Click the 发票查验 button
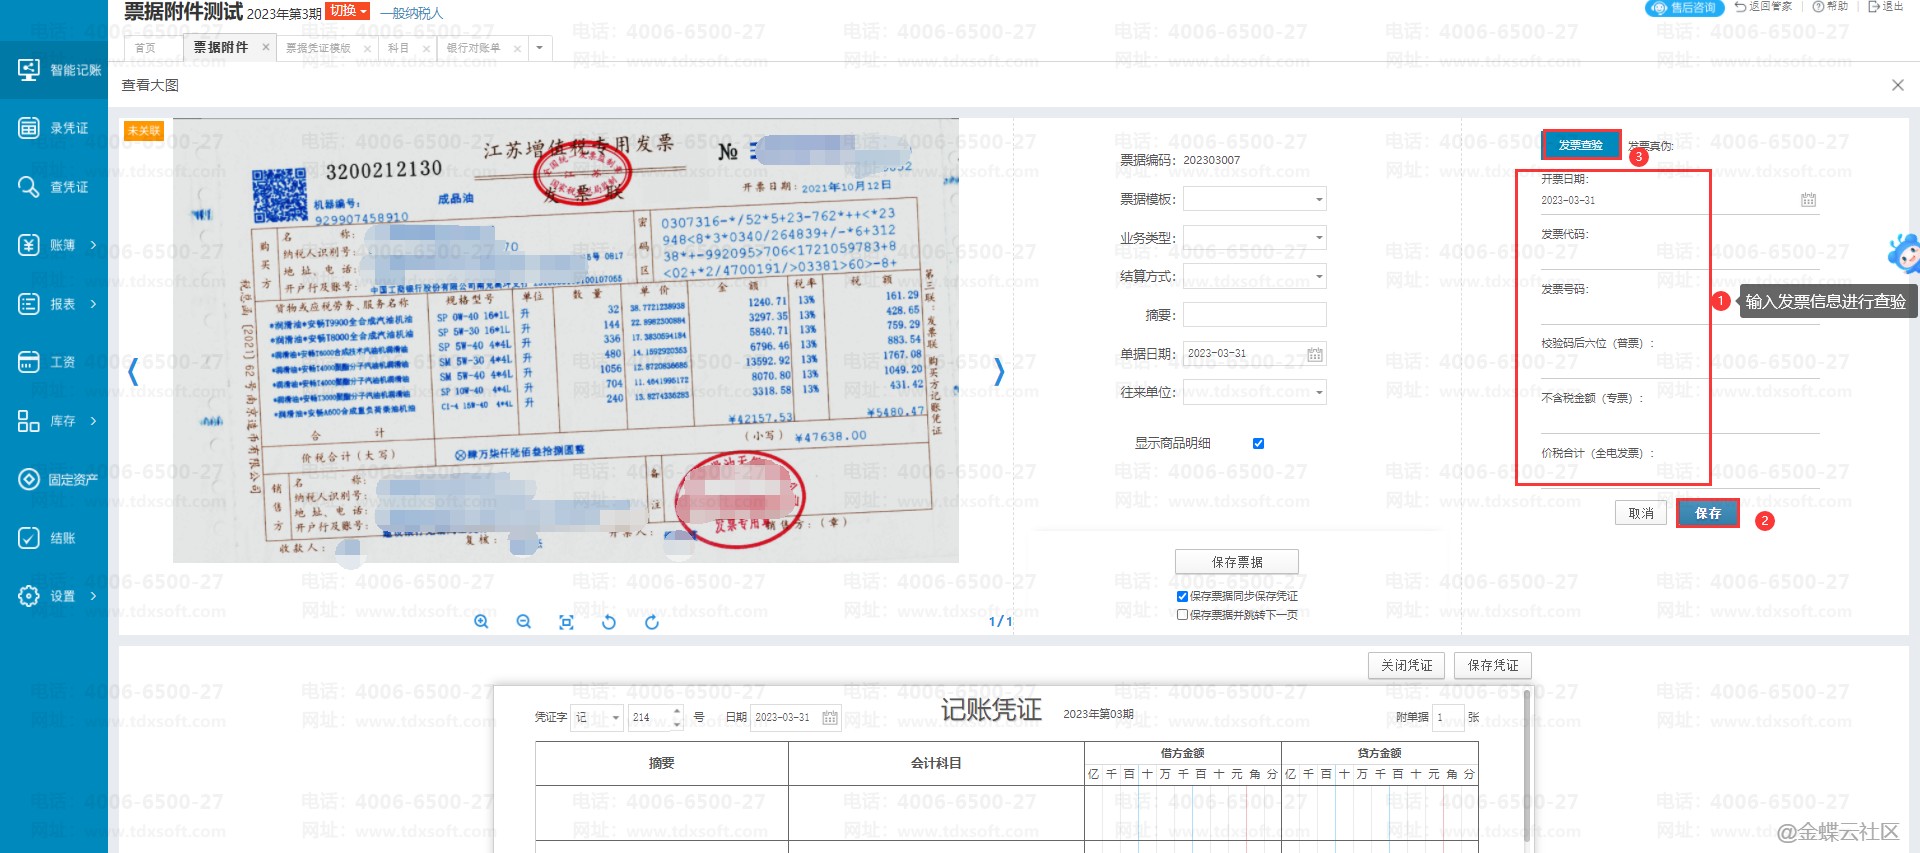The width and height of the screenshot is (1920, 853). pyautogui.click(x=1580, y=145)
